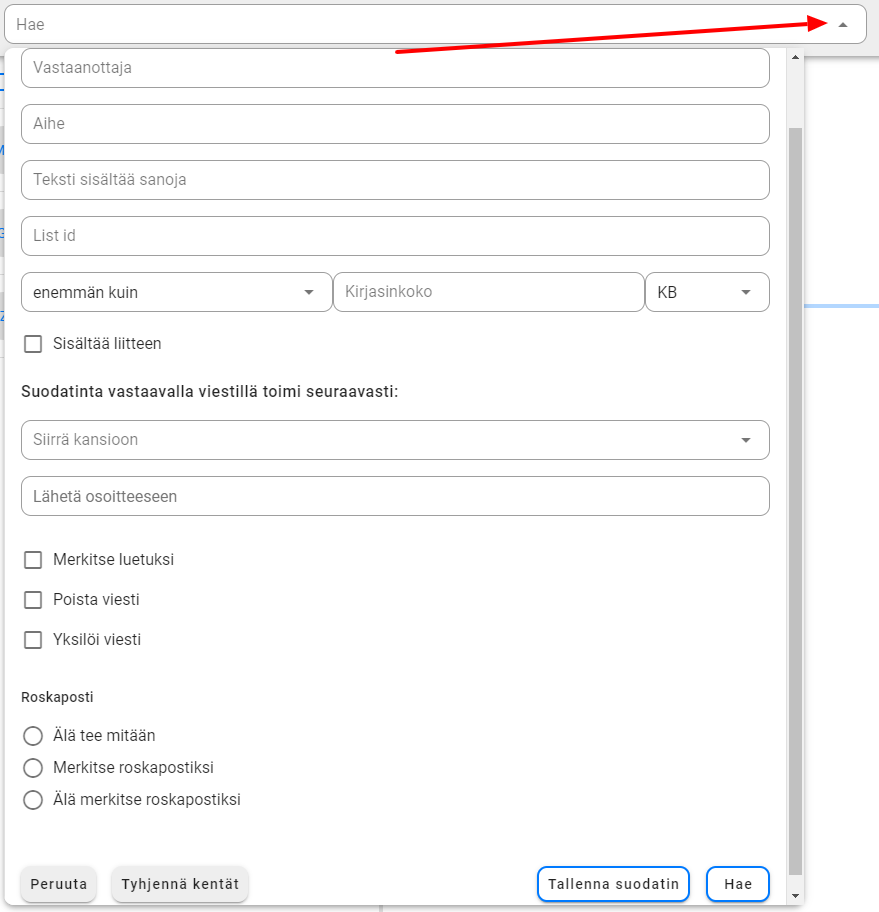879x912 pixels.
Task: Choose Merkitse roskapostiksi radio option
Action: point(33,768)
